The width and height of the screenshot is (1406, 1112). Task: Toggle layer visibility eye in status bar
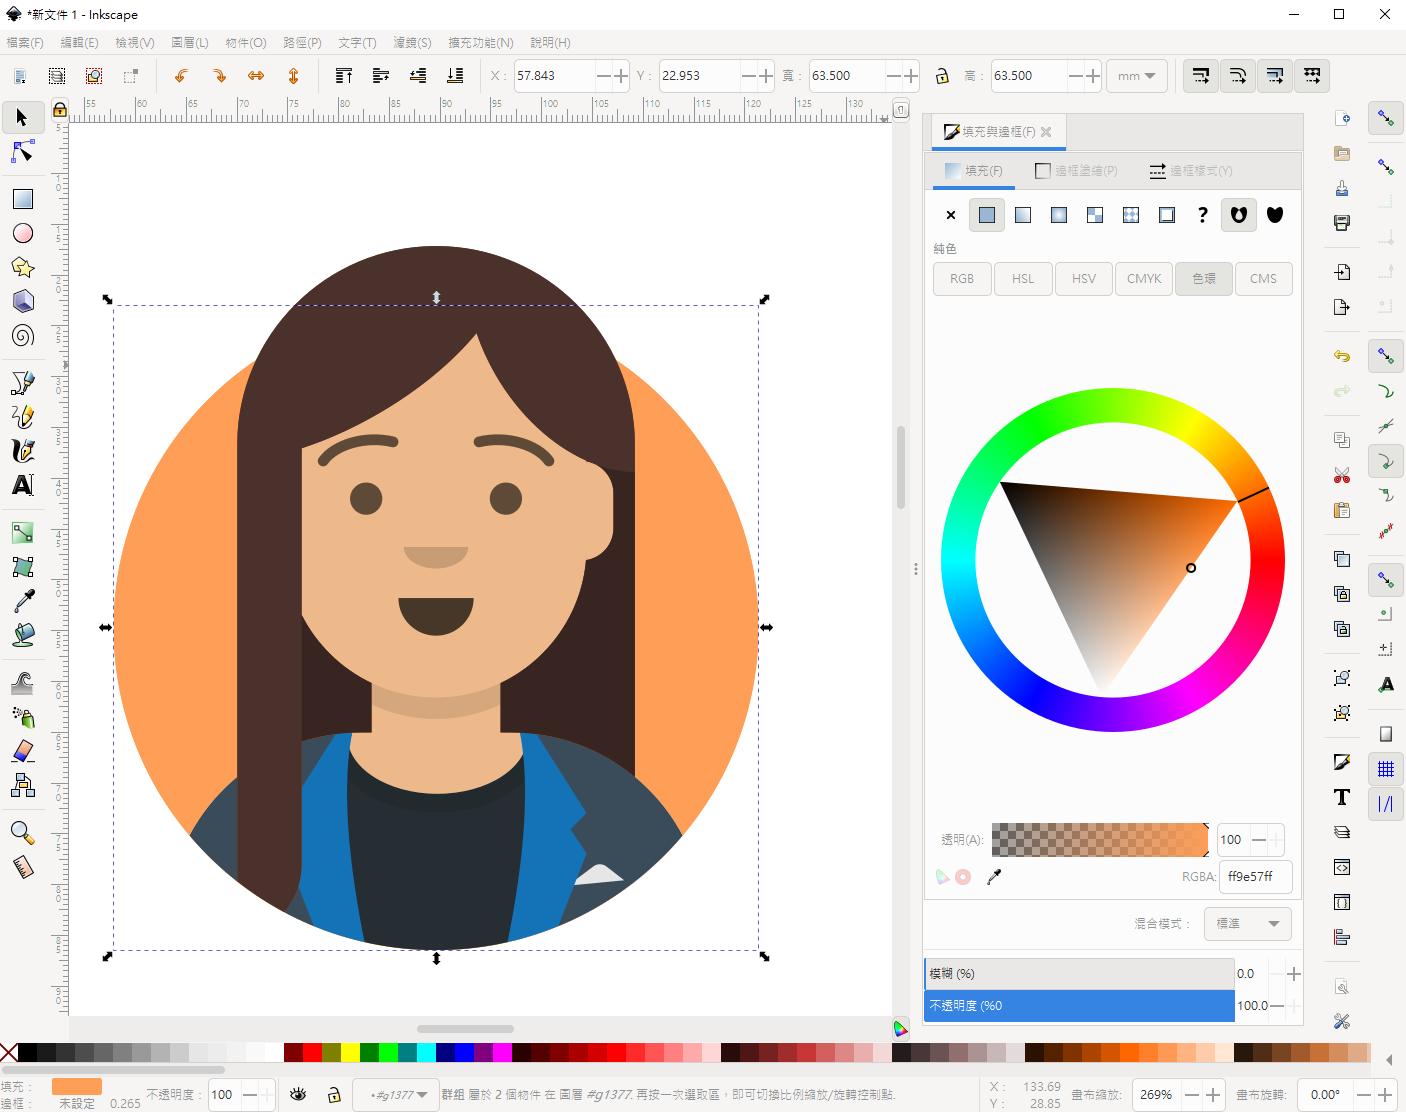click(298, 1095)
